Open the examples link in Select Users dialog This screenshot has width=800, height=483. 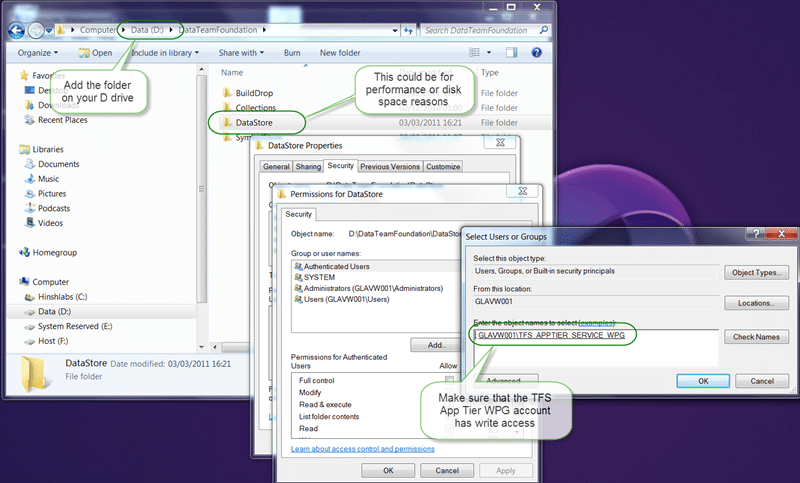click(597, 323)
